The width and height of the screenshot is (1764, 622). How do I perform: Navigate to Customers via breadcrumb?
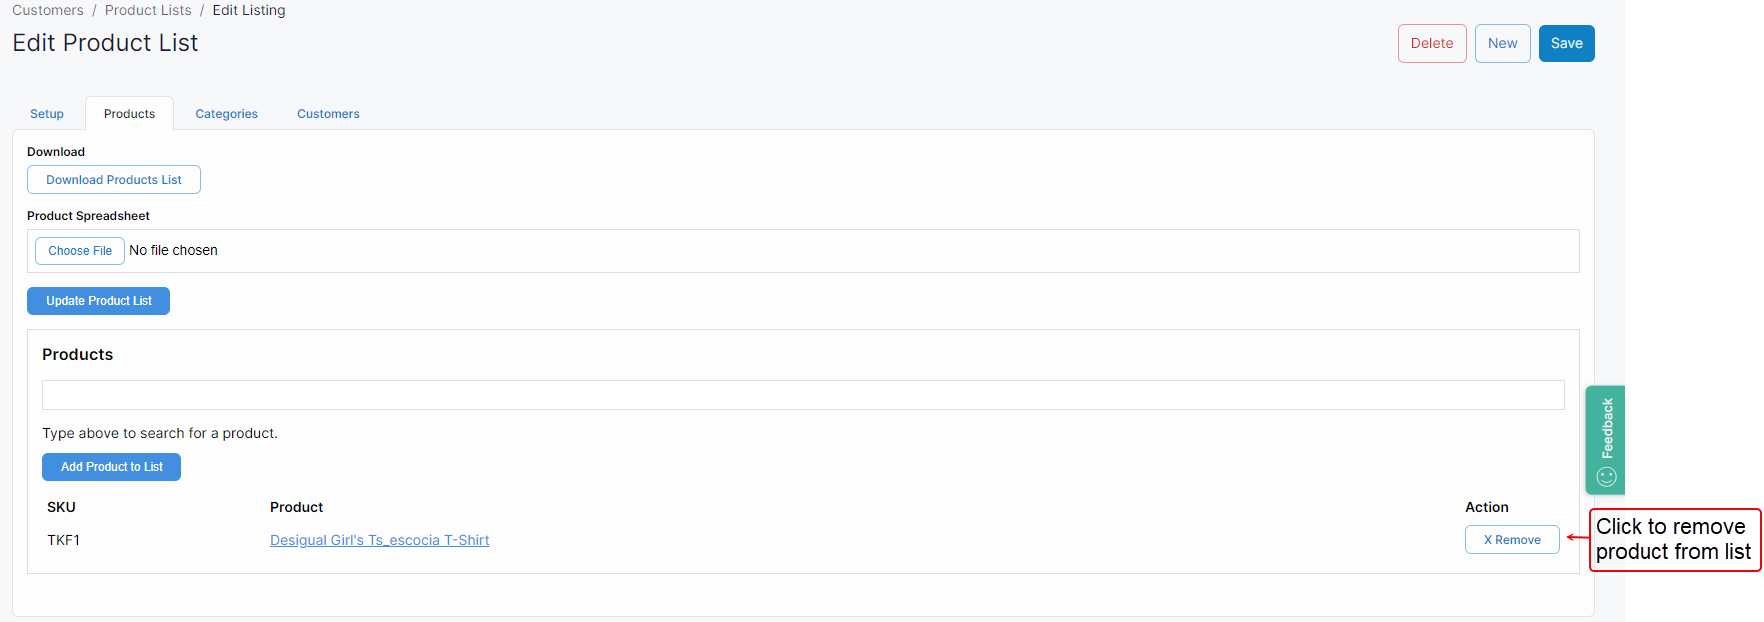pos(47,10)
